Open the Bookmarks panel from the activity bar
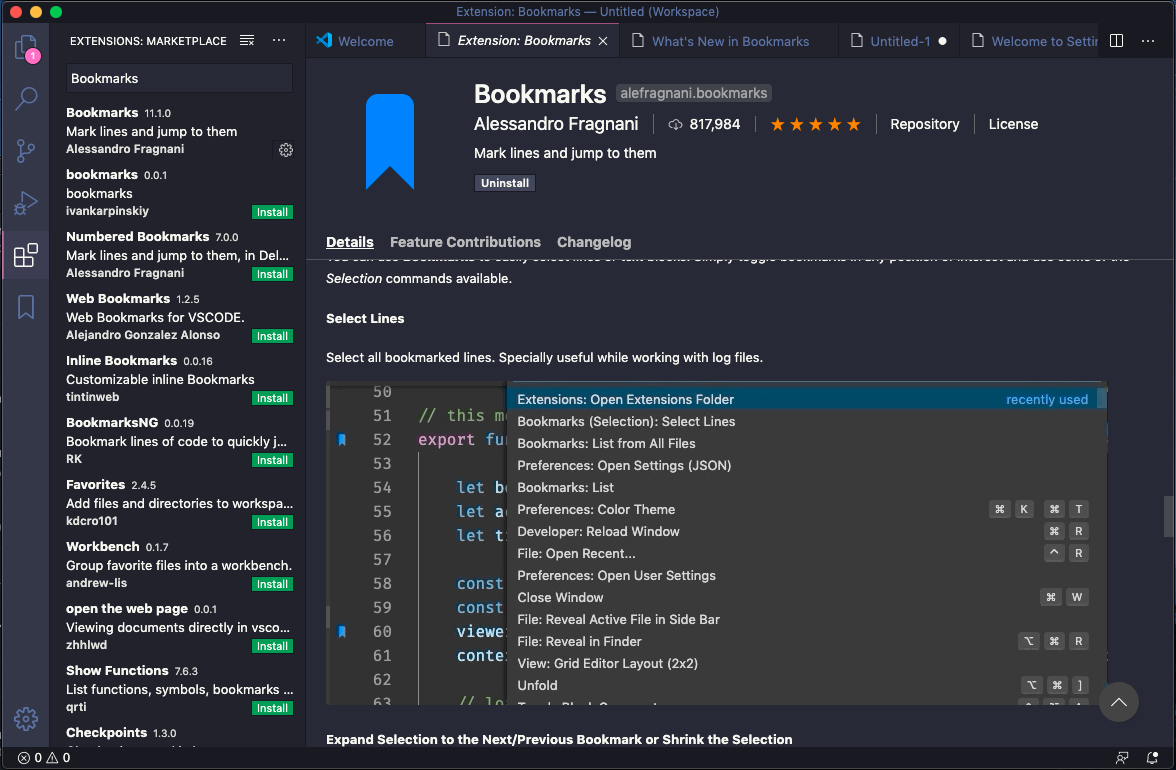 tap(25, 307)
